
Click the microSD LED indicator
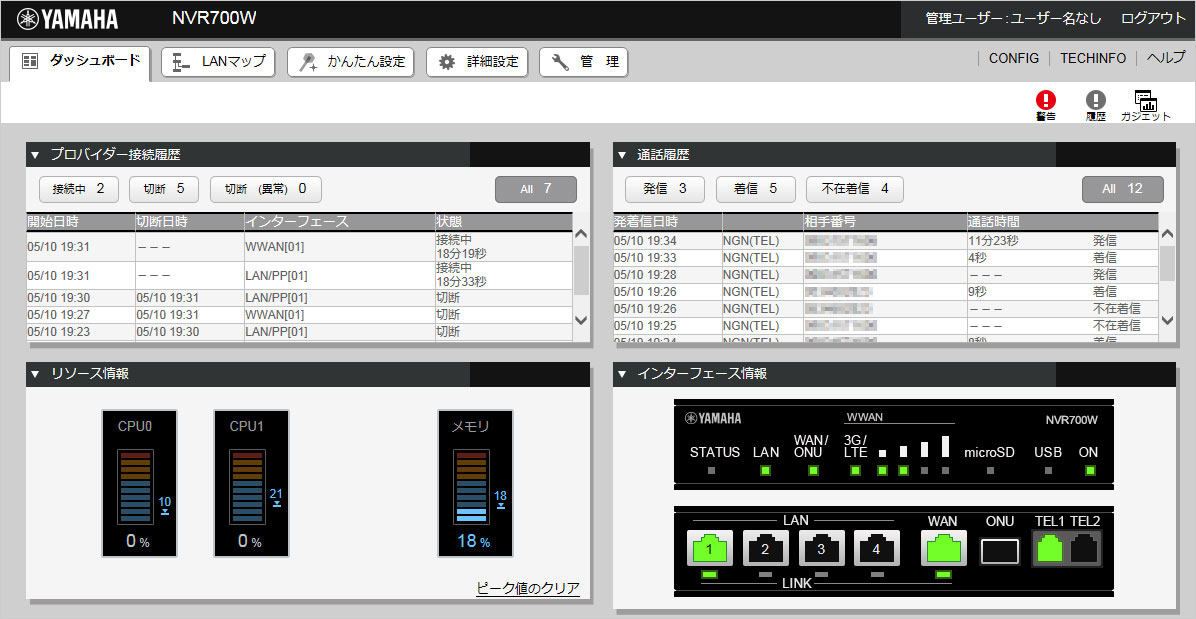(990, 470)
